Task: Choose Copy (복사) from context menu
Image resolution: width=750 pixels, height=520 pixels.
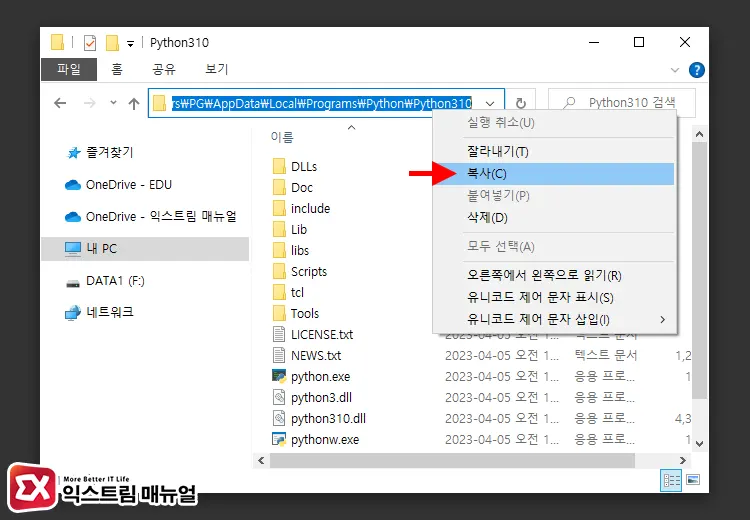Action: coord(487,174)
